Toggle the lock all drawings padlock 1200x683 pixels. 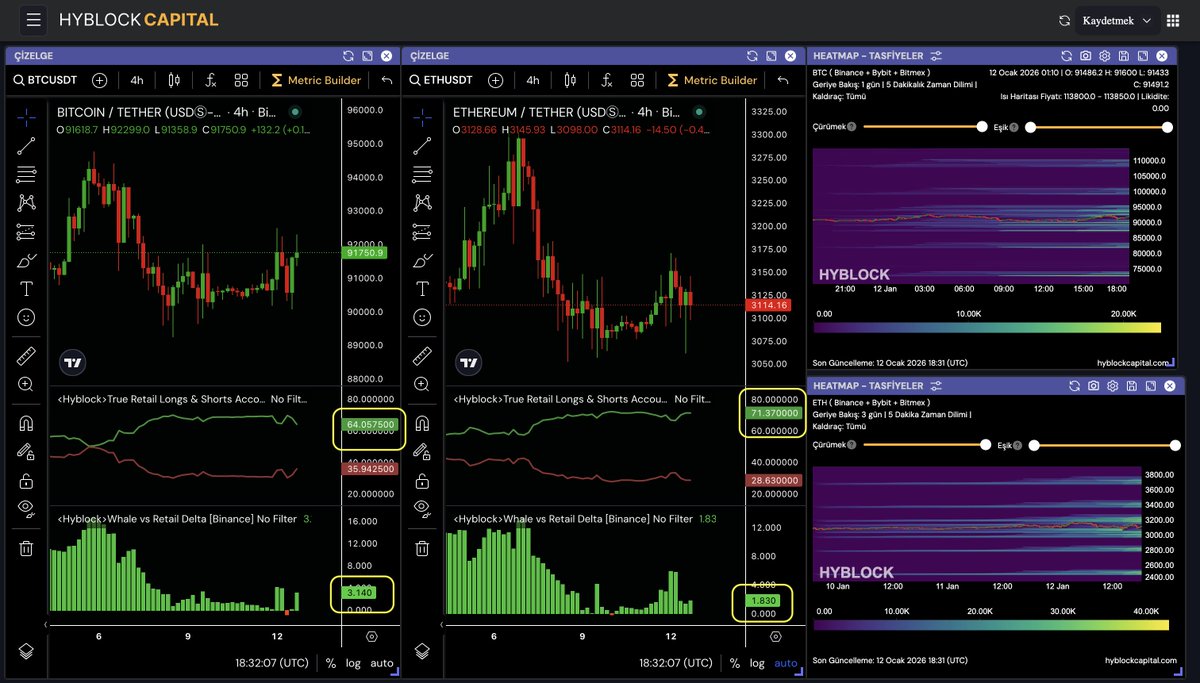26,478
